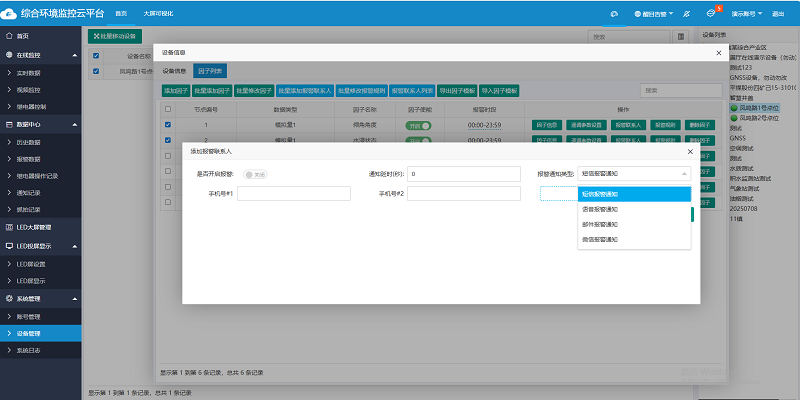800x400 pixels.
Task: Click the dashboard gauge icon in header
Action: 615,15
